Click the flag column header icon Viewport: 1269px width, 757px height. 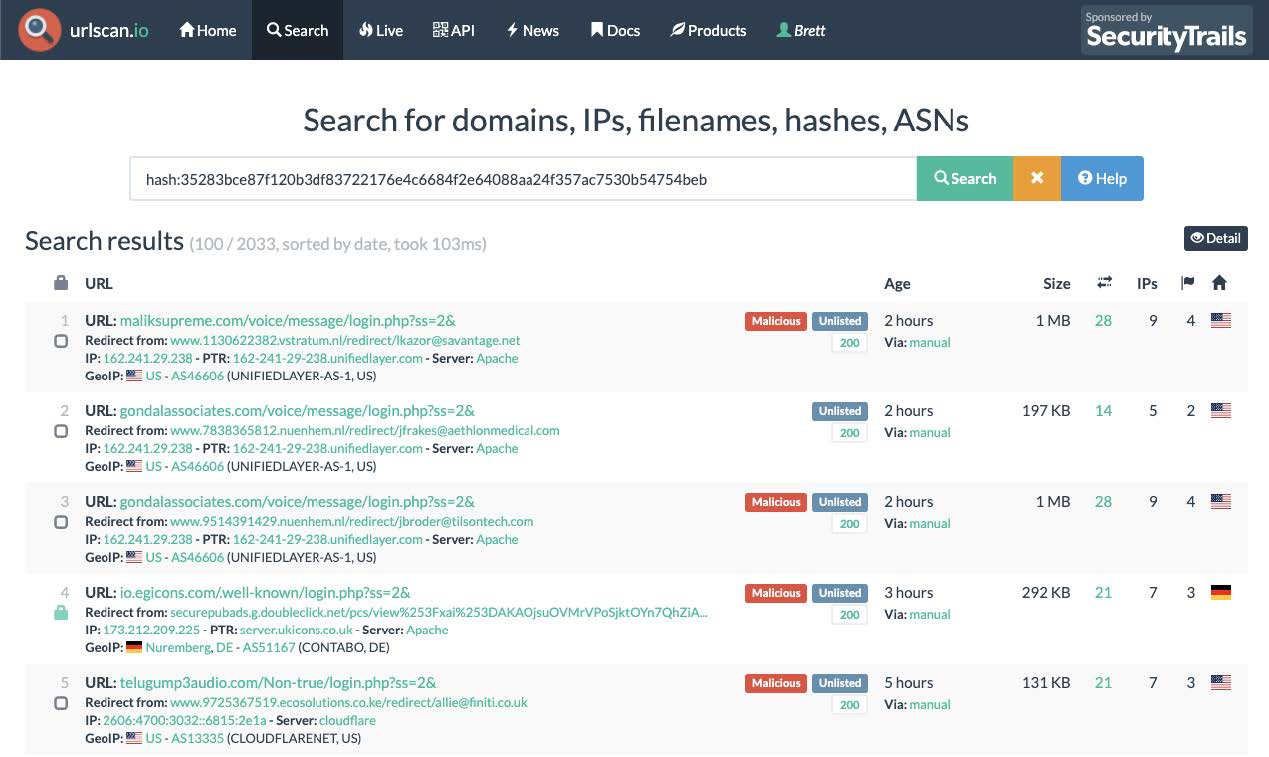(1187, 283)
